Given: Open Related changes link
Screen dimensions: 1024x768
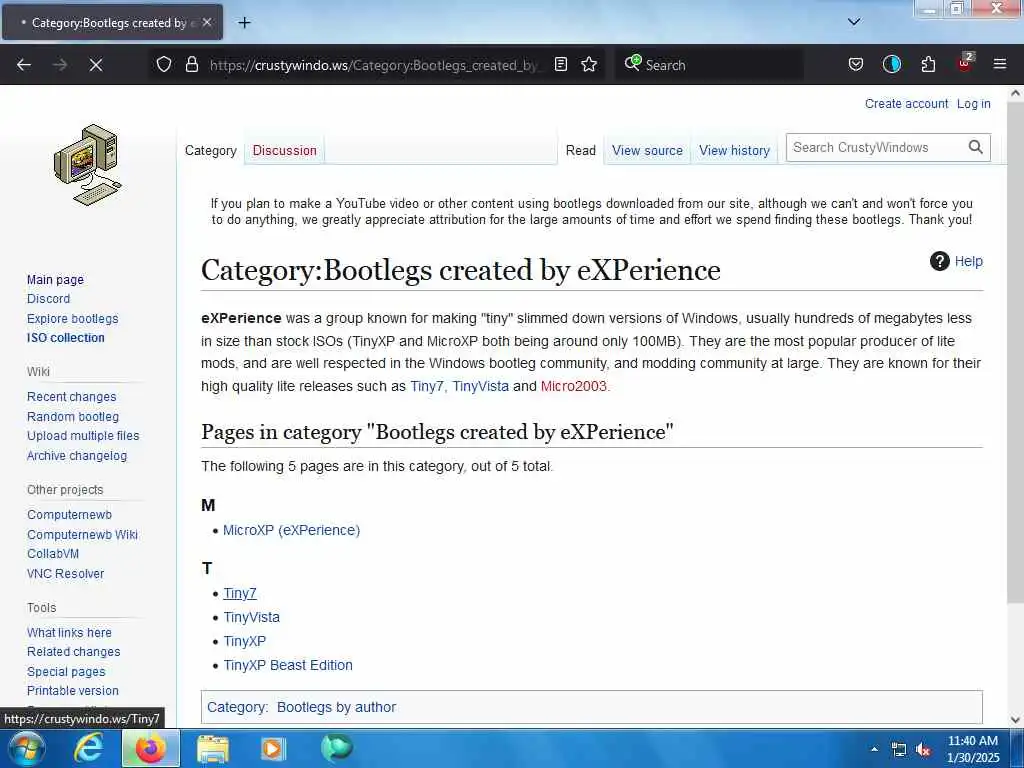Looking at the screenshot, I should coord(73,652).
